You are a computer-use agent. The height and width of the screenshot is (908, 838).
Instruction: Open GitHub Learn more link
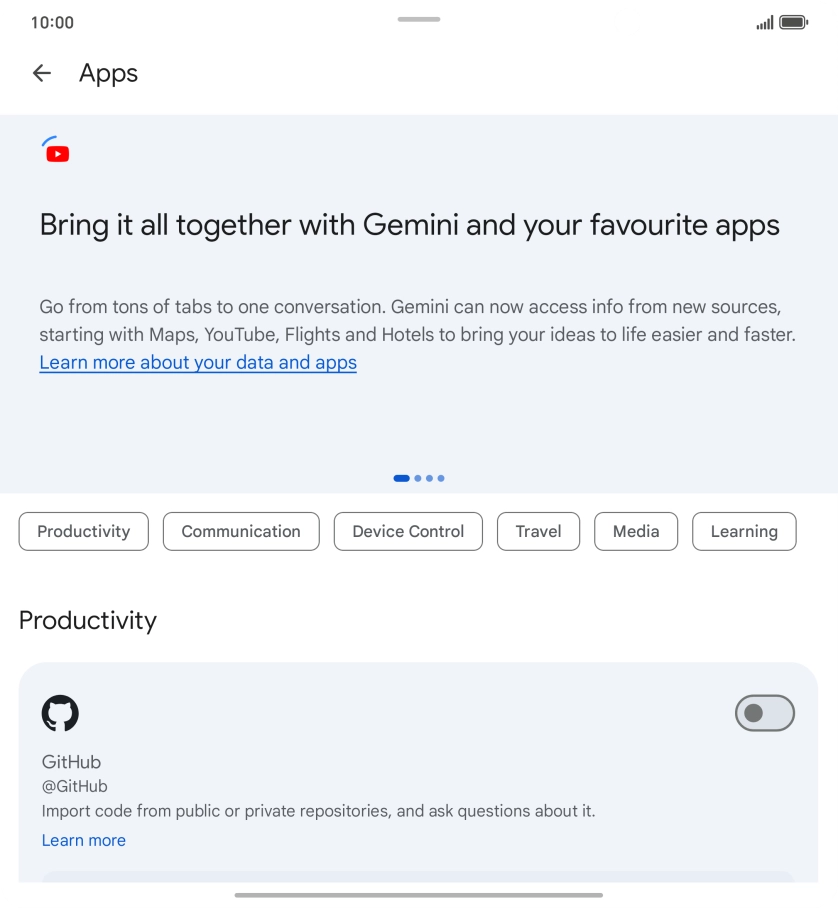(84, 840)
